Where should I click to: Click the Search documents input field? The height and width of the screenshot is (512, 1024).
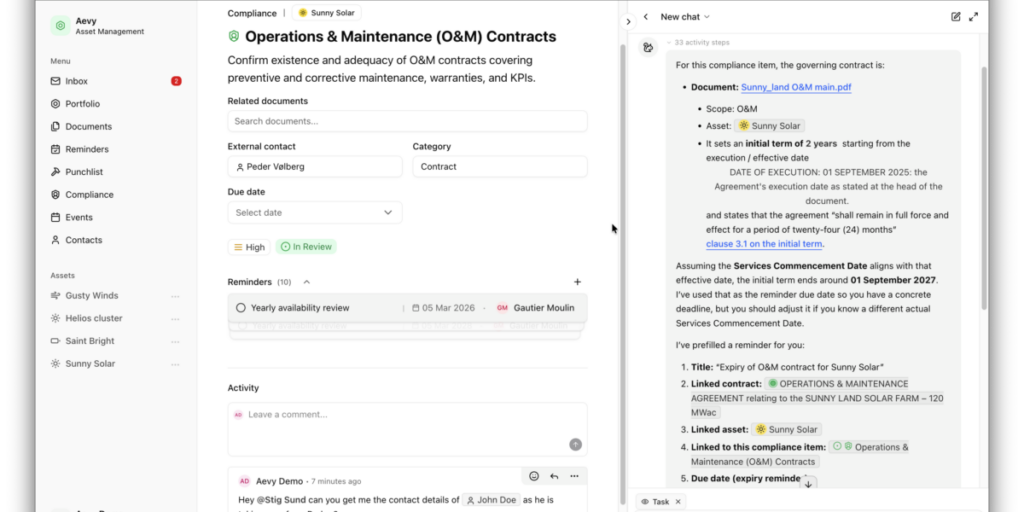point(407,121)
